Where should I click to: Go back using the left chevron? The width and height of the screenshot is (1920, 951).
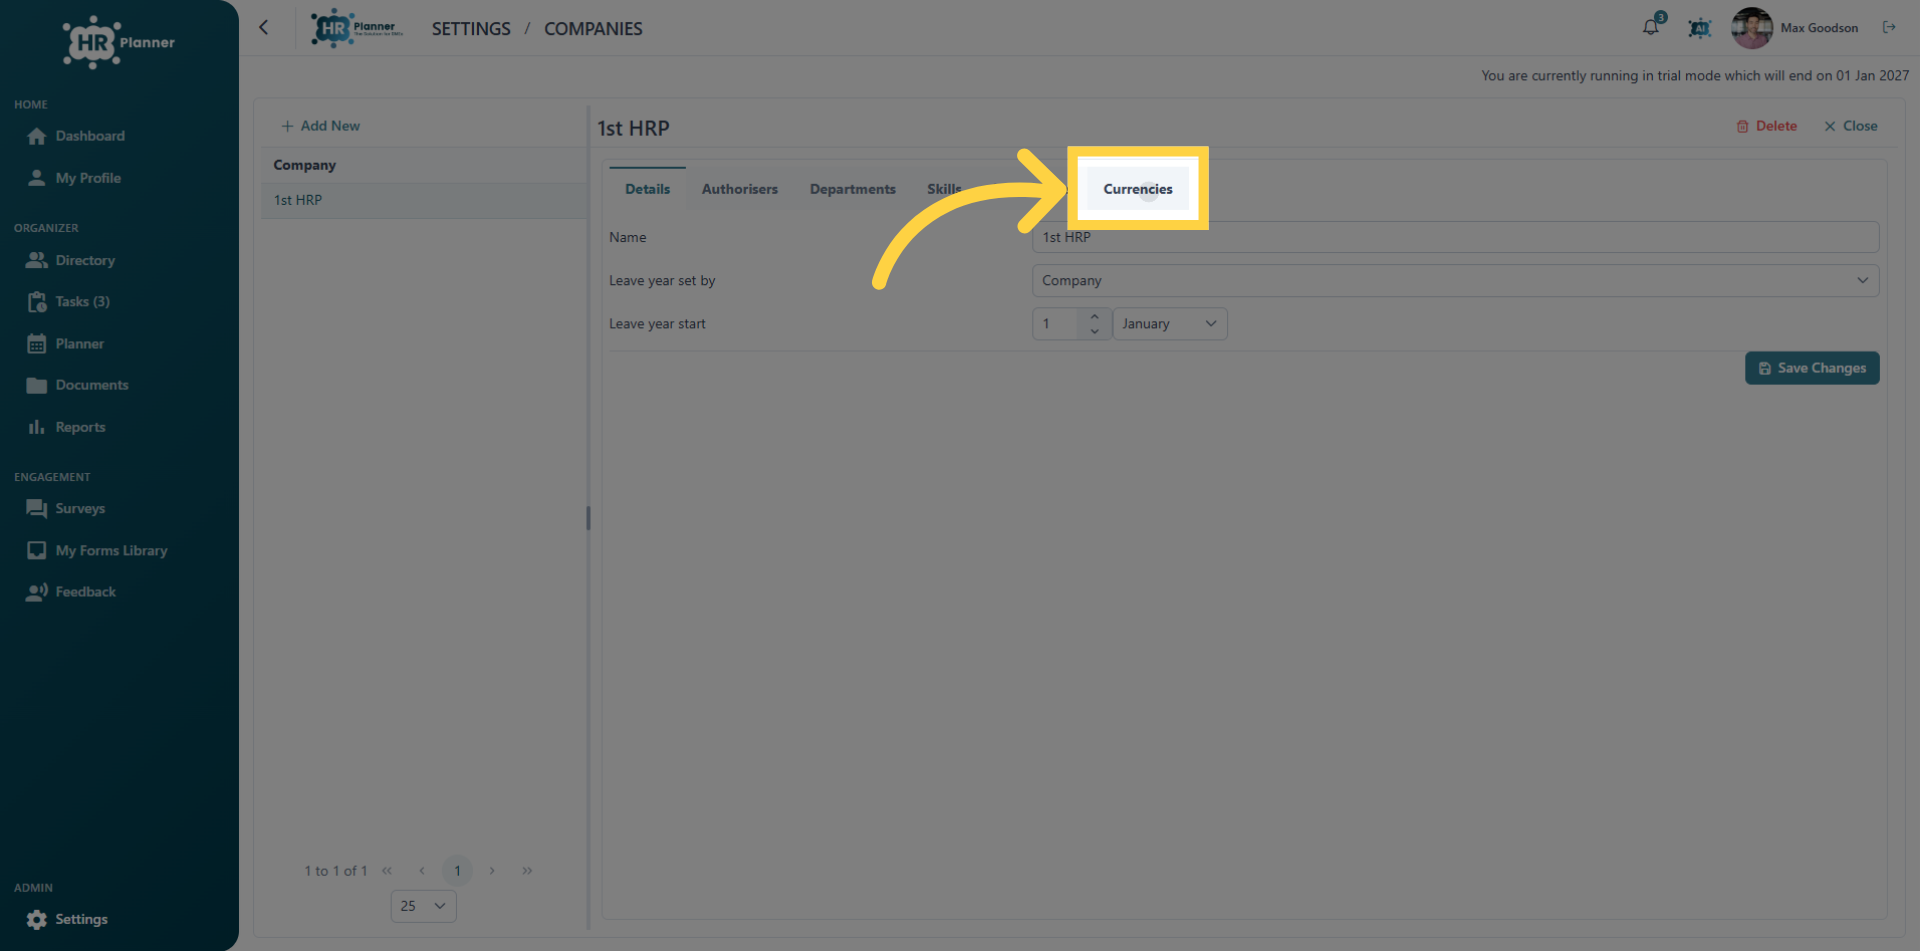point(264,28)
